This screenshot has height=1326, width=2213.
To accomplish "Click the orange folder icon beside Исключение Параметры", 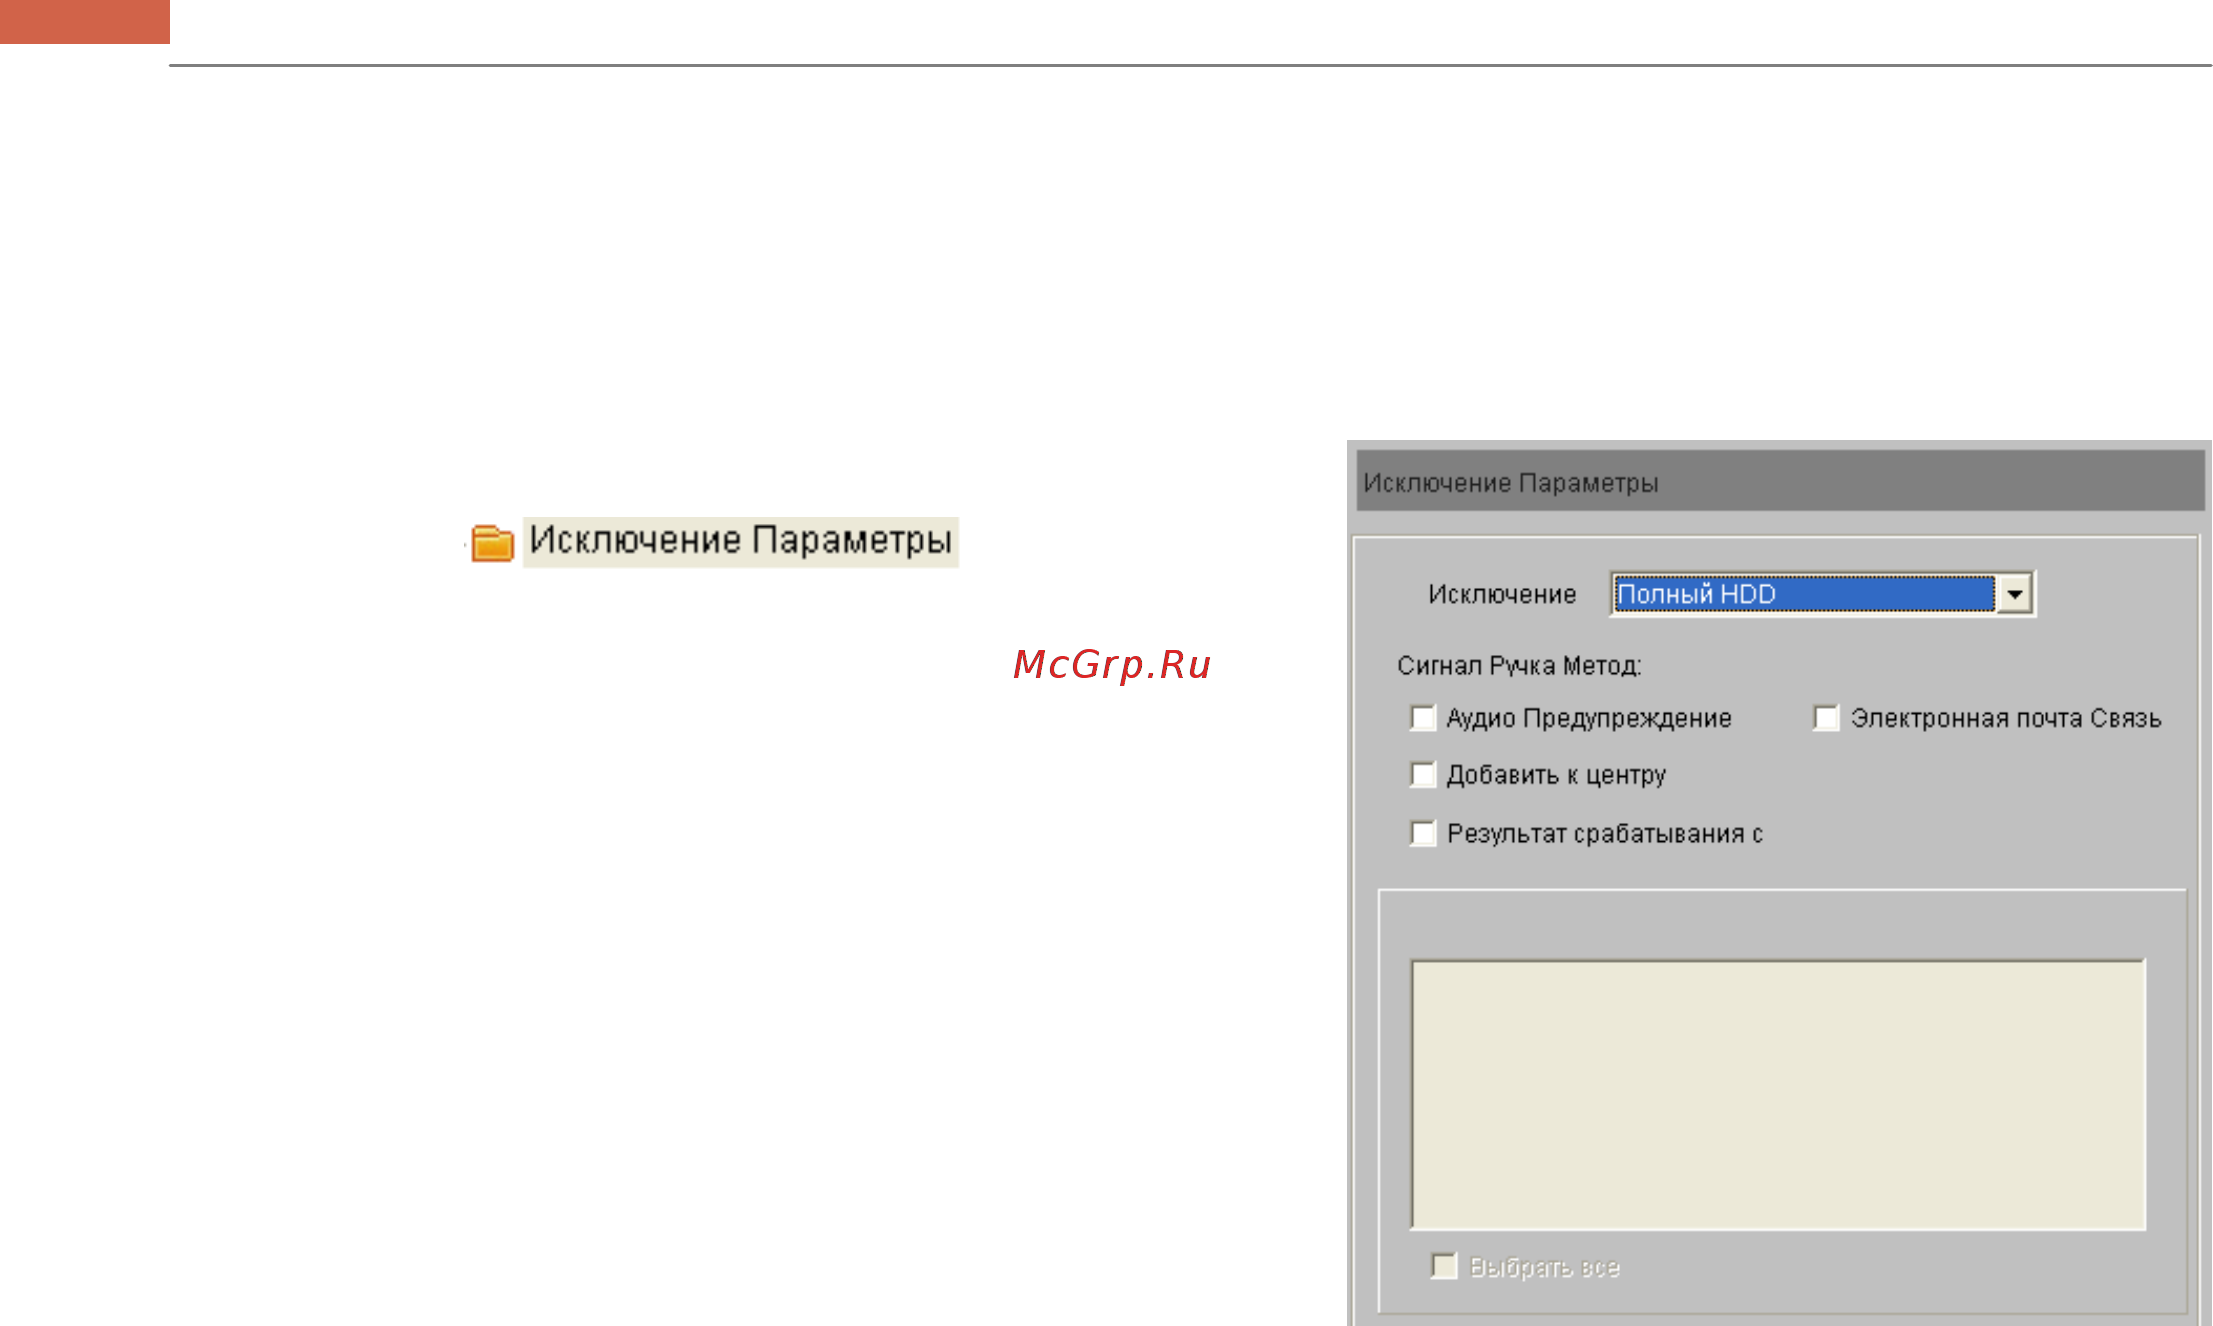I will 492,543.
